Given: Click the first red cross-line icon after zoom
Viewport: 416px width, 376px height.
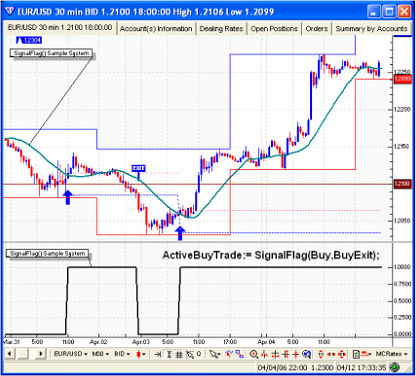Looking at the screenshot, I should (265, 354).
